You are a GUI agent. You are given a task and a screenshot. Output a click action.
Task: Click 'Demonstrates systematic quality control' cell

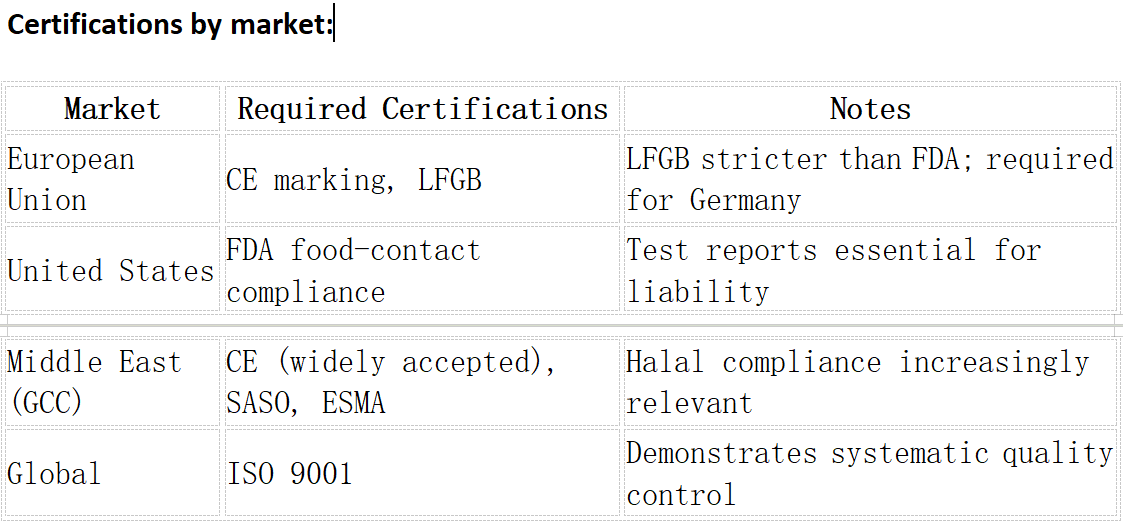[869, 473]
